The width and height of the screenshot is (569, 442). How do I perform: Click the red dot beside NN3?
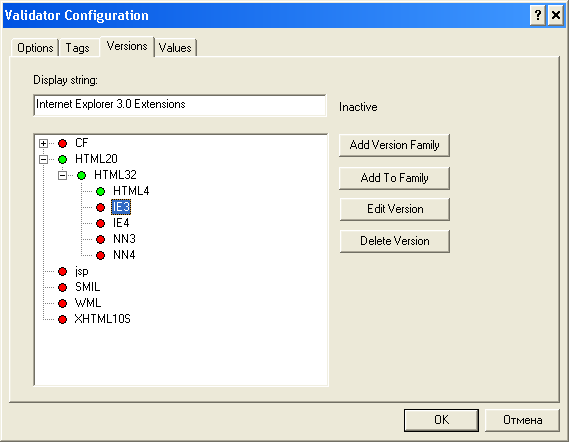(x=101, y=240)
